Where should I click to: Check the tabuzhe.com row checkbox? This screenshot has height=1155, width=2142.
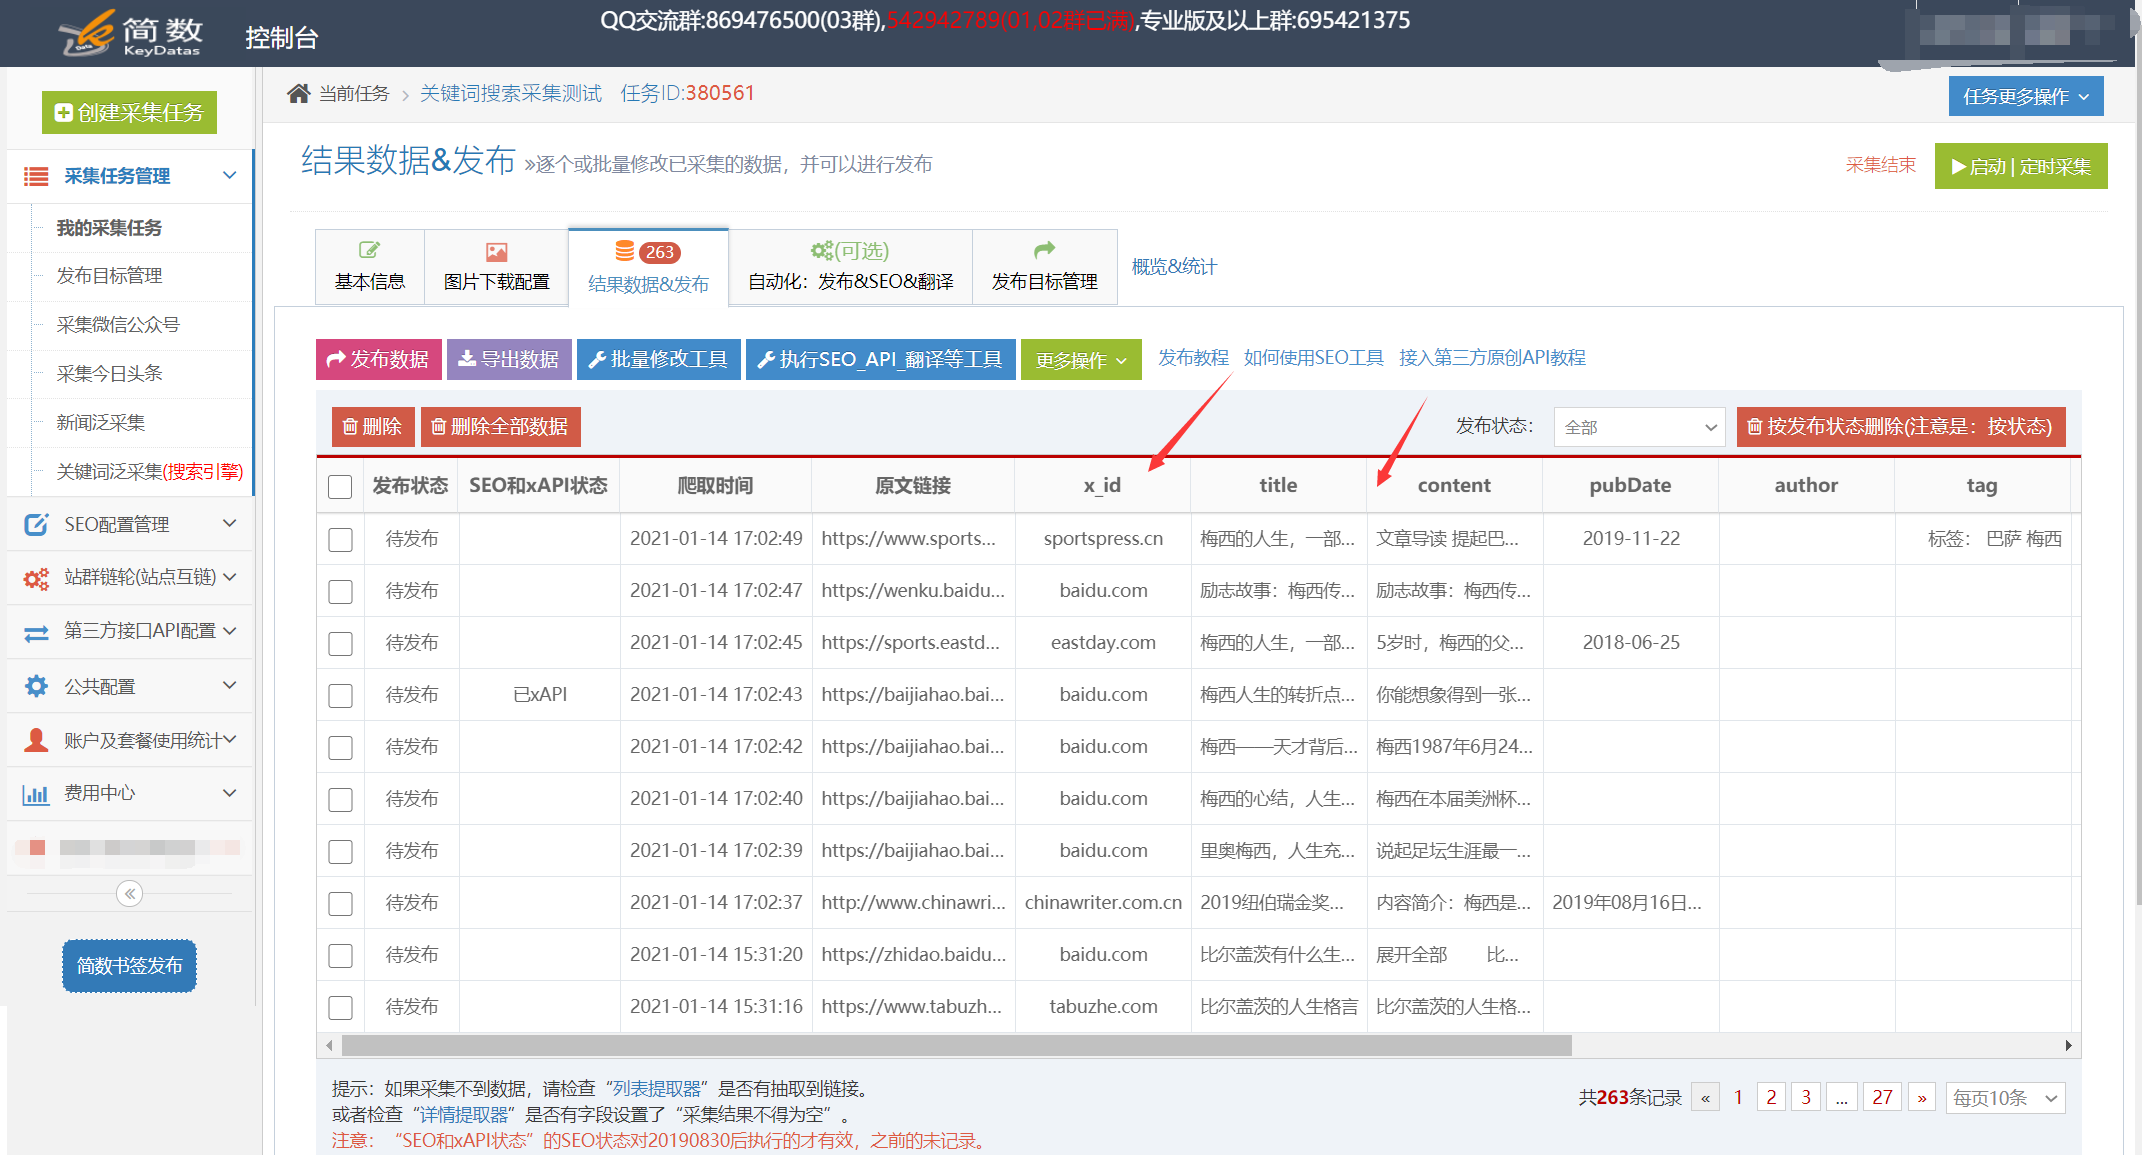(x=340, y=1007)
